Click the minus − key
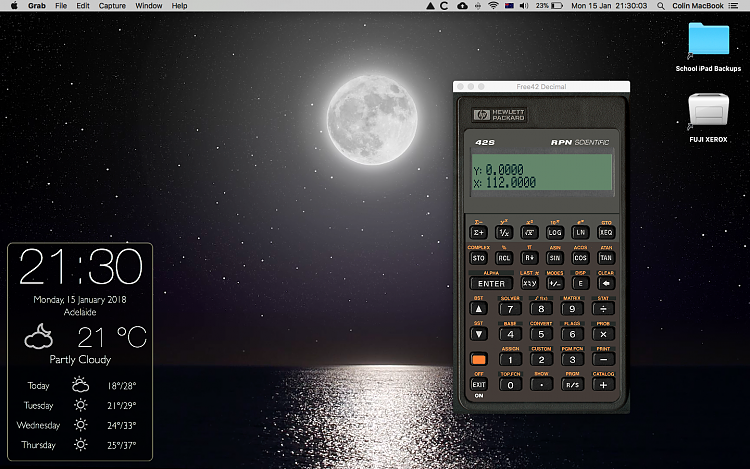The height and width of the screenshot is (469, 750). pos(603,360)
